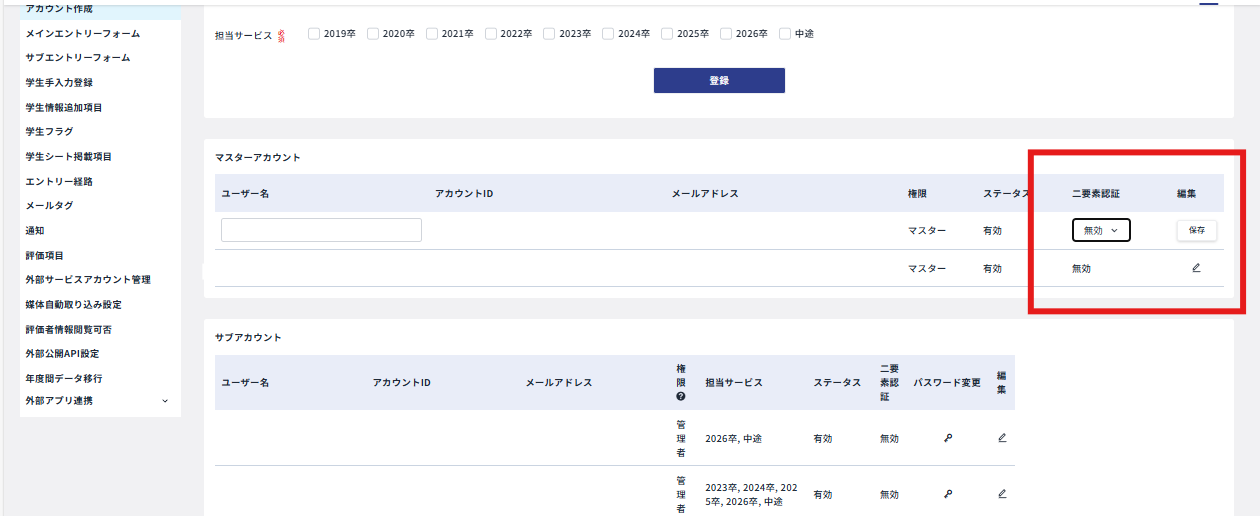Go to 外部サービスアカウント管理 in sidebar
1260x516 pixels.
click(x=88, y=280)
